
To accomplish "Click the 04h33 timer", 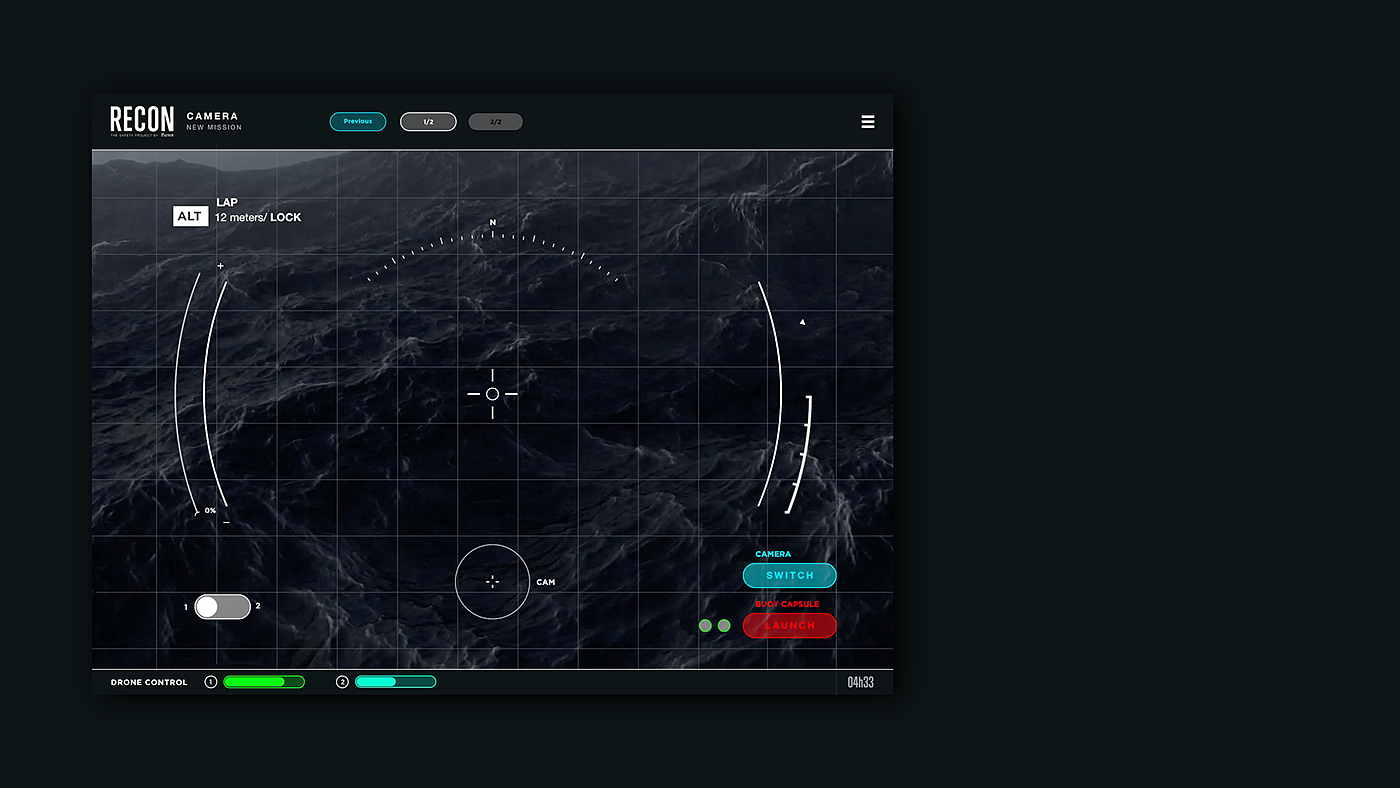I will [861, 682].
